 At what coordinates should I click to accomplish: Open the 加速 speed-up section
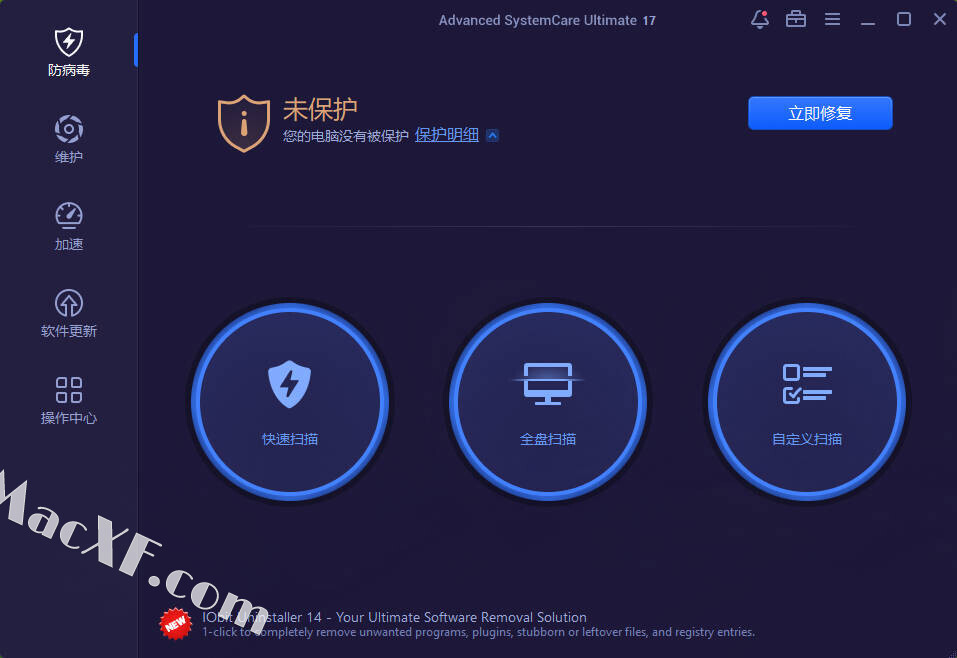(x=68, y=226)
